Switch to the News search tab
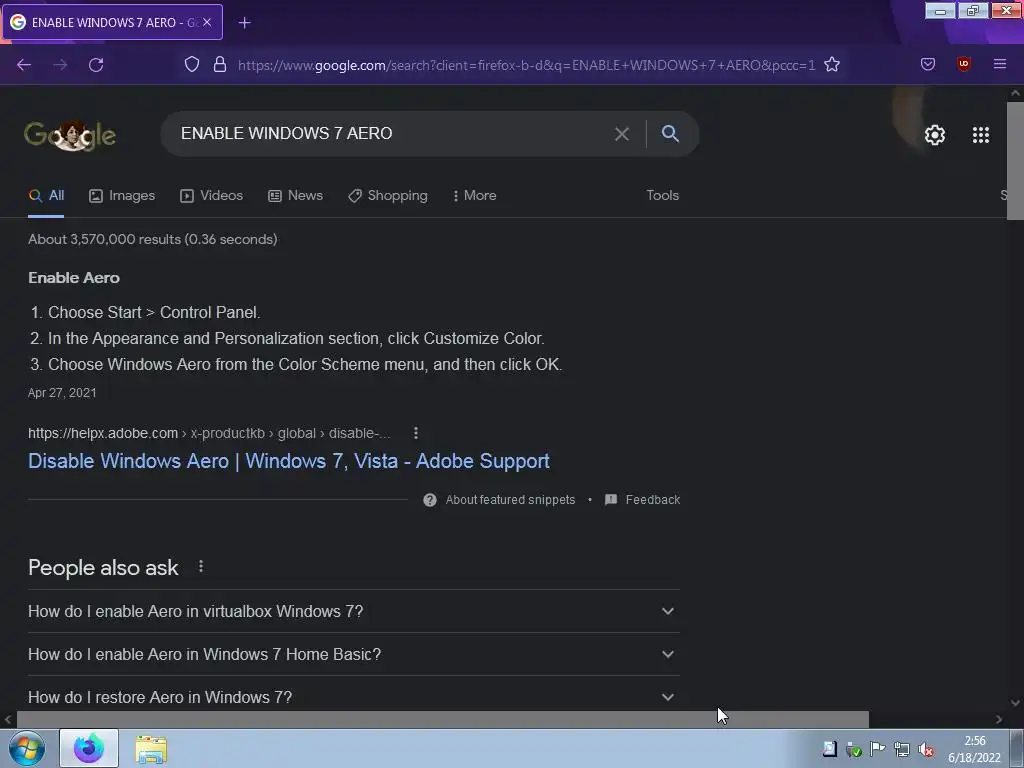The width and height of the screenshot is (1024, 768). pyautogui.click(x=295, y=195)
